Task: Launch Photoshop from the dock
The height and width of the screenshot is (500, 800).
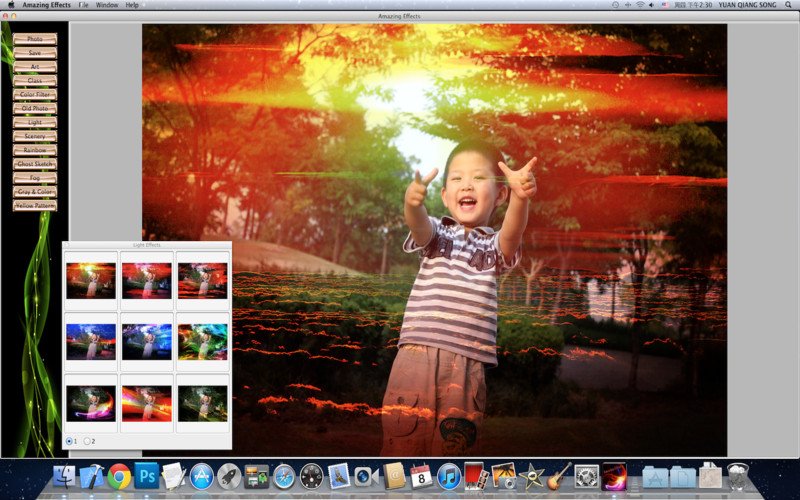Action: (x=148, y=477)
